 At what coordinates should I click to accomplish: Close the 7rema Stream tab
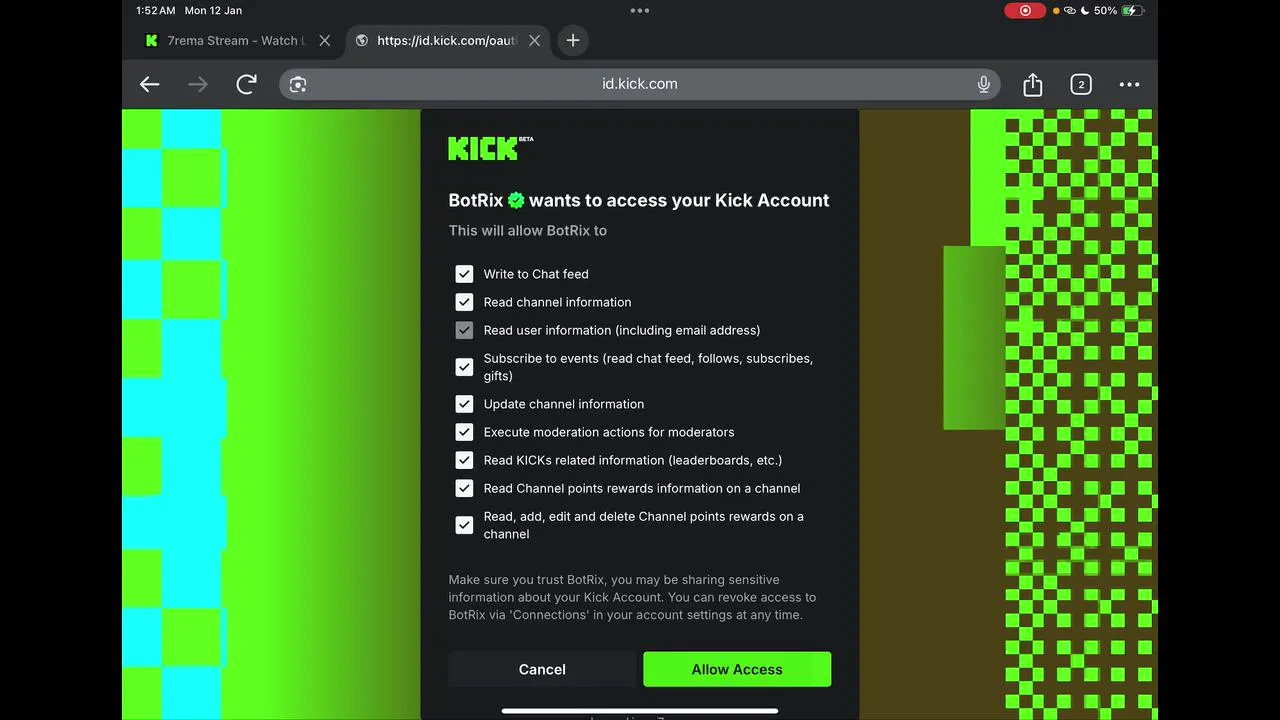coord(324,41)
